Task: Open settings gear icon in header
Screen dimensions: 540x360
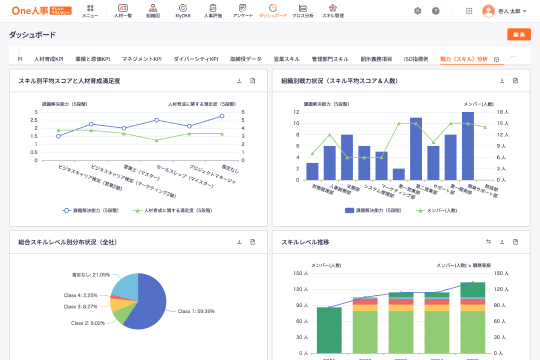Action: tap(417, 11)
